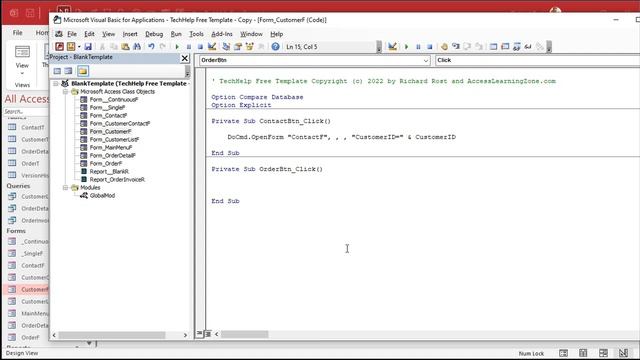Viewport: 640px width, 360px height.
Task: Click View Code in the Project pane
Action: tap(57, 71)
